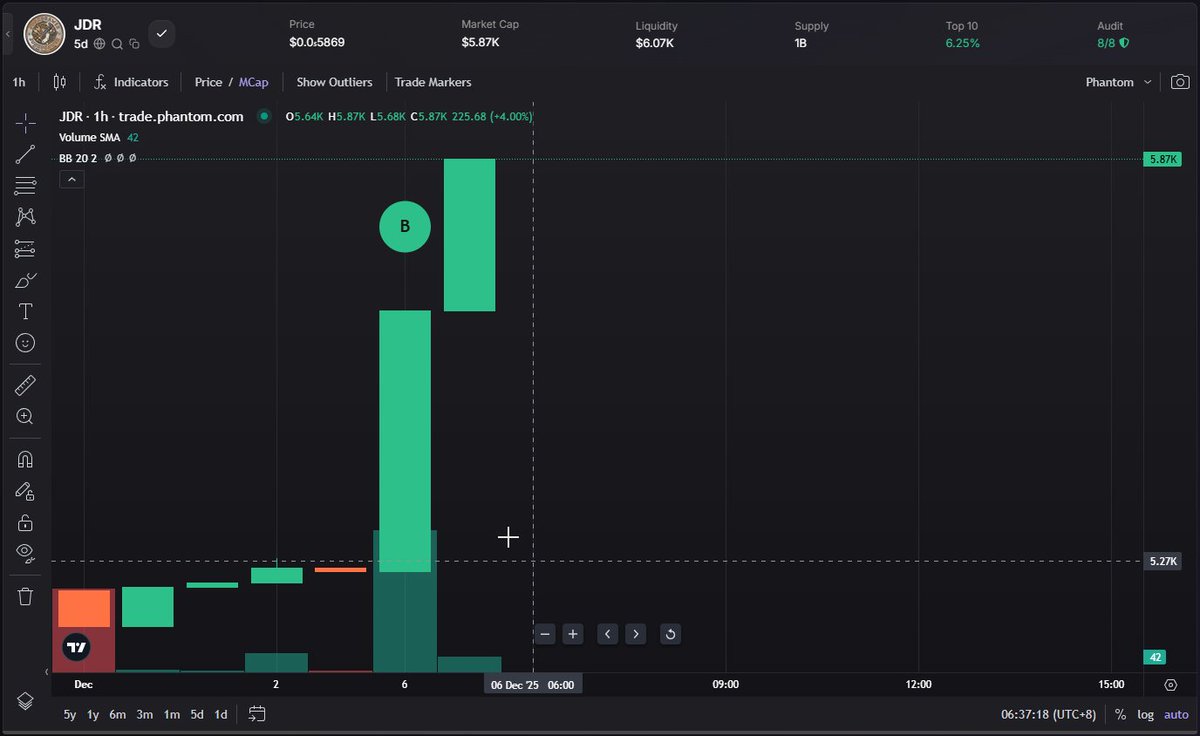The width and height of the screenshot is (1200, 736).
Task: Open the long position forecasting tool
Action: (x=25, y=249)
